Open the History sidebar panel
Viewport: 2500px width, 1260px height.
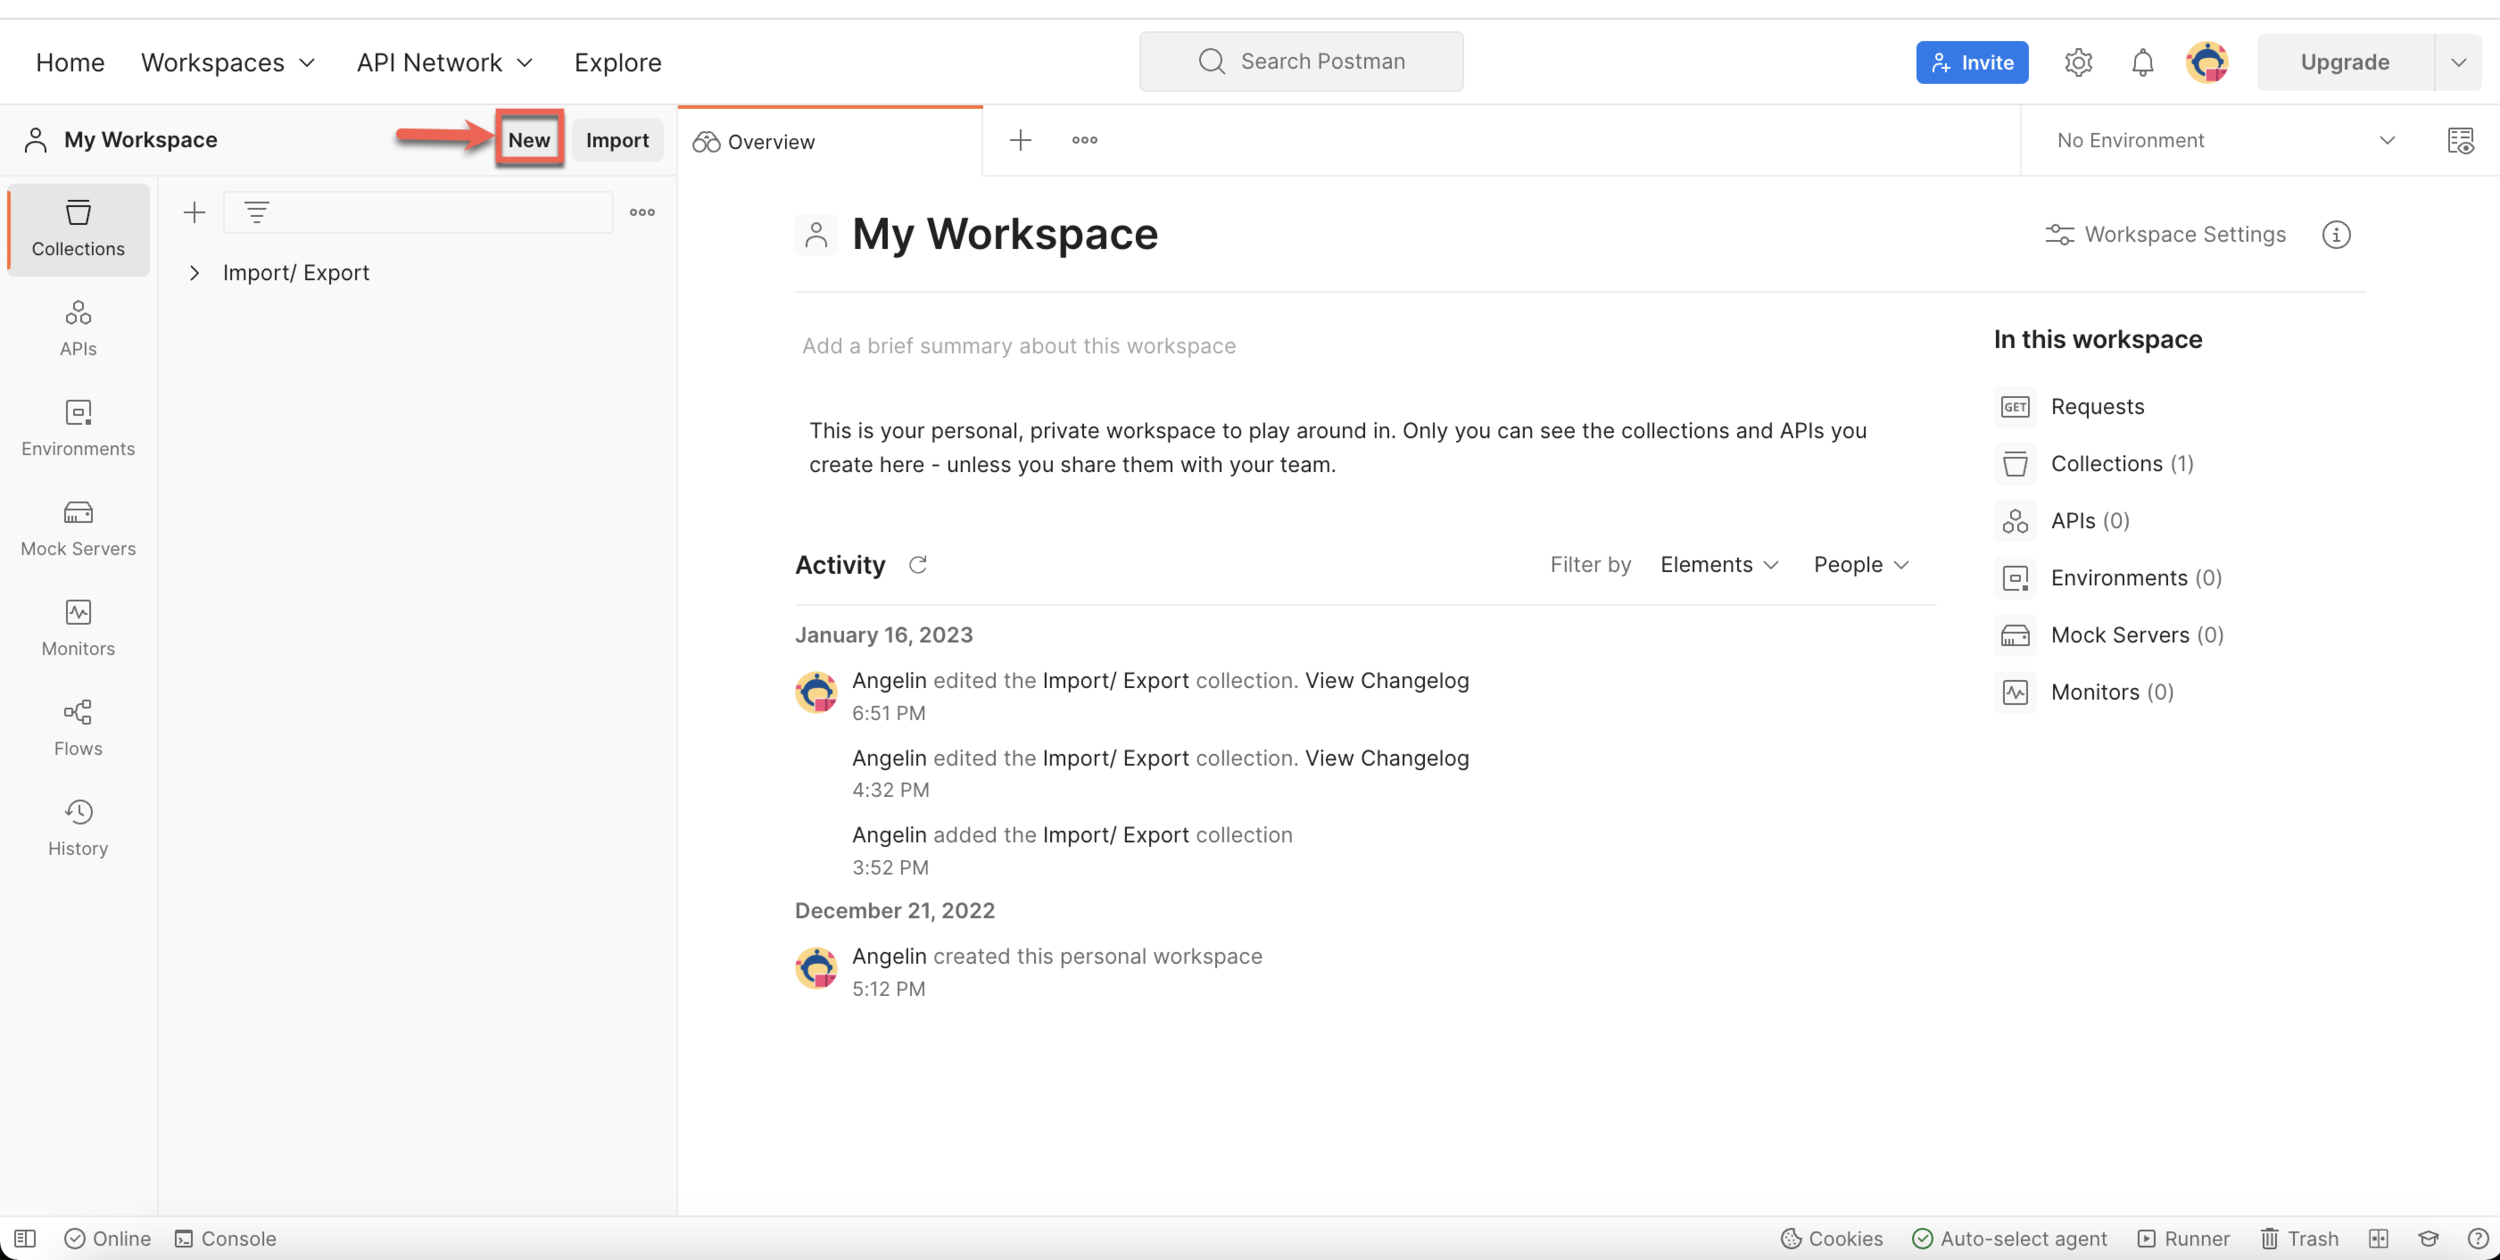point(78,828)
